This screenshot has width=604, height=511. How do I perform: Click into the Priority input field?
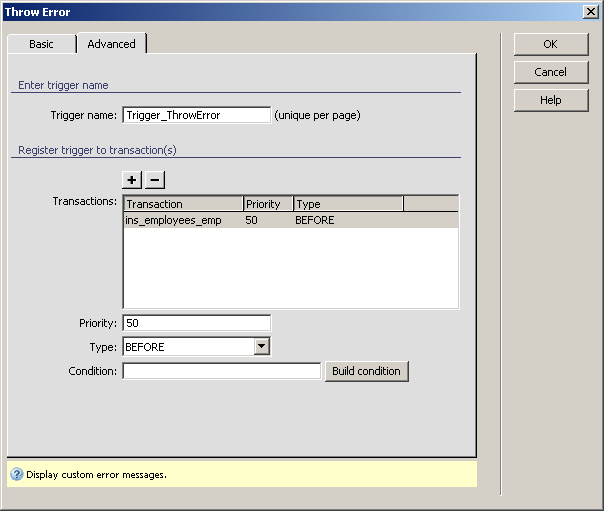(x=196, y=323)
